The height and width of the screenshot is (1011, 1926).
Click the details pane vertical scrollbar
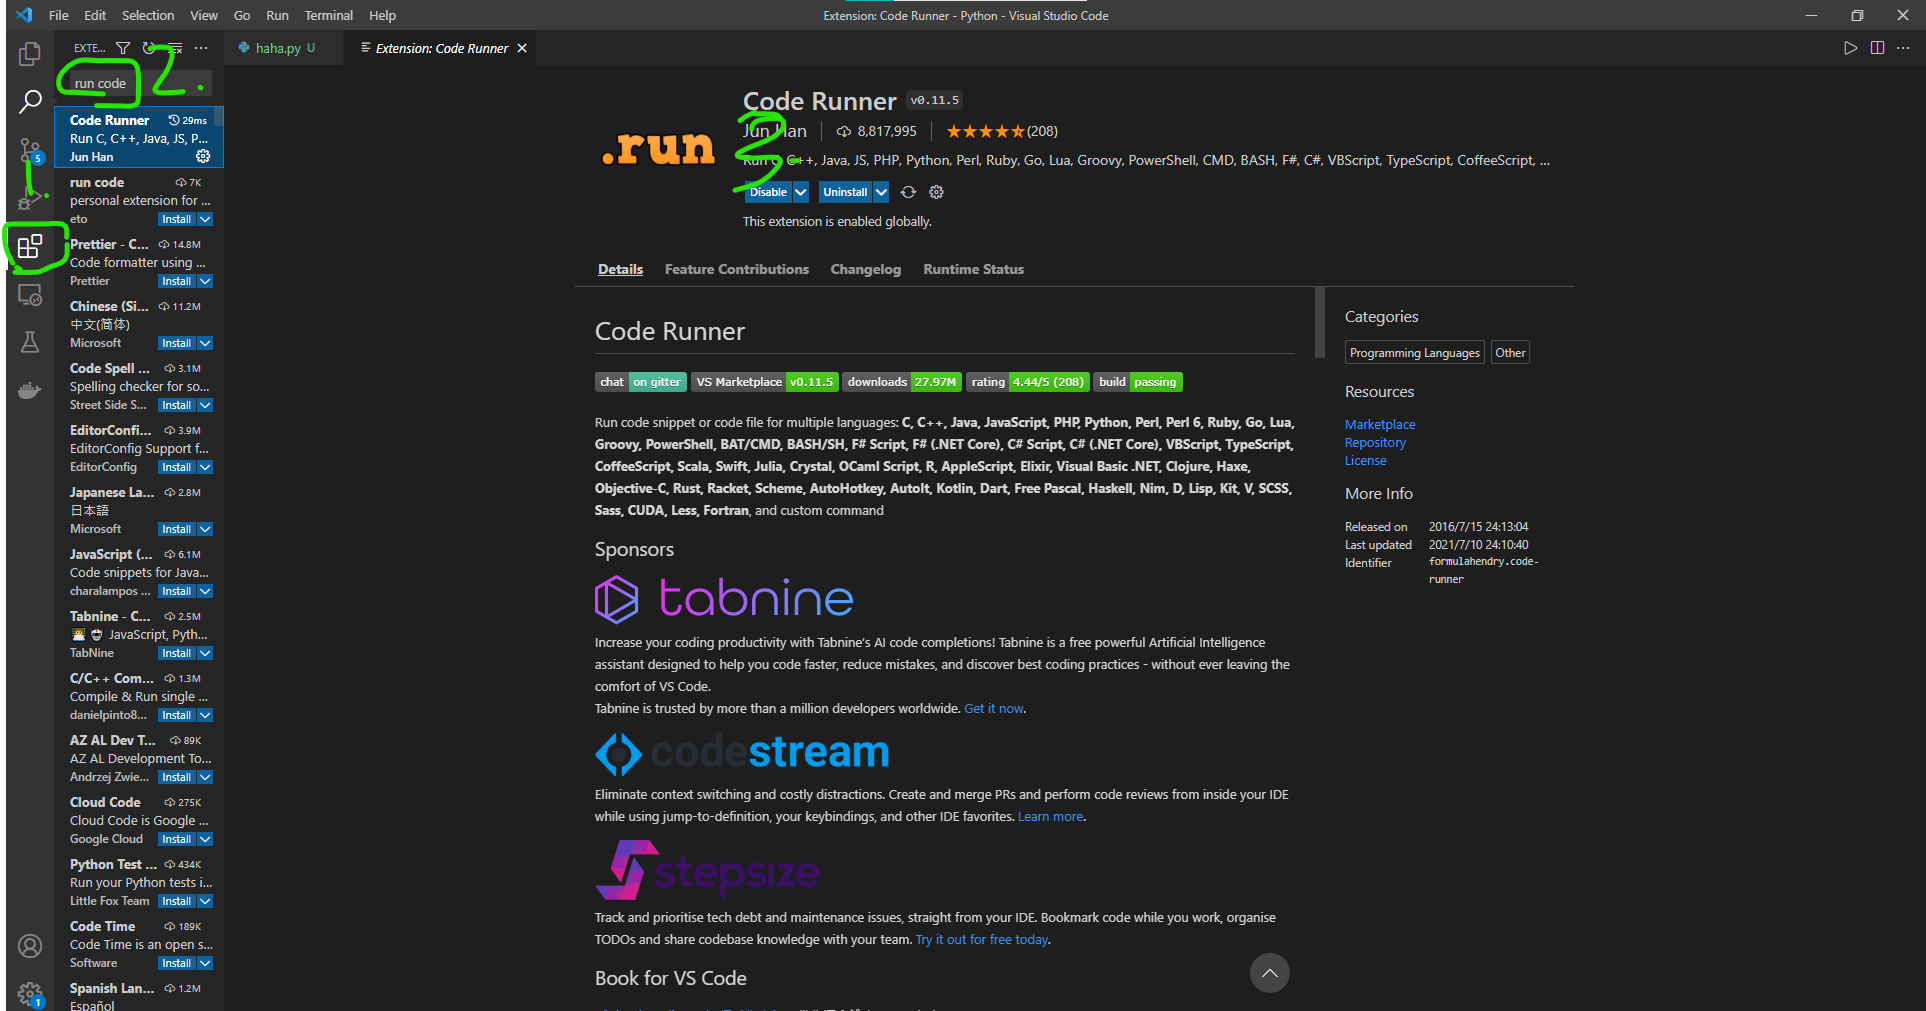pyautogui.click(x=1320, y=320)
